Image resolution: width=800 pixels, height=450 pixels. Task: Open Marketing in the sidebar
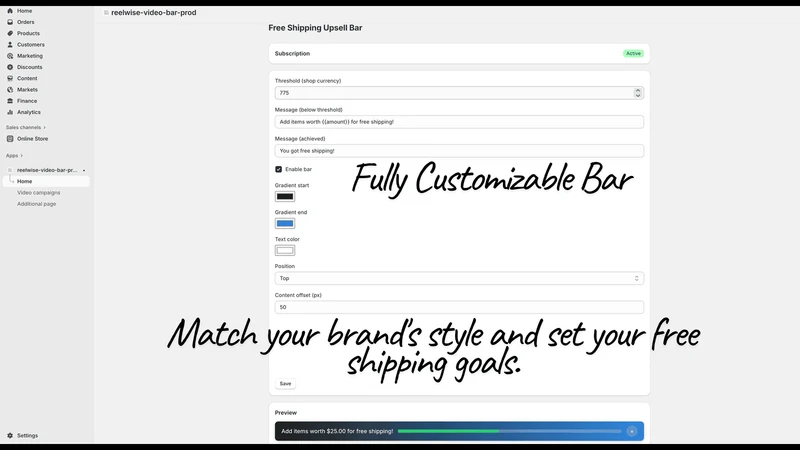[30, 56]
